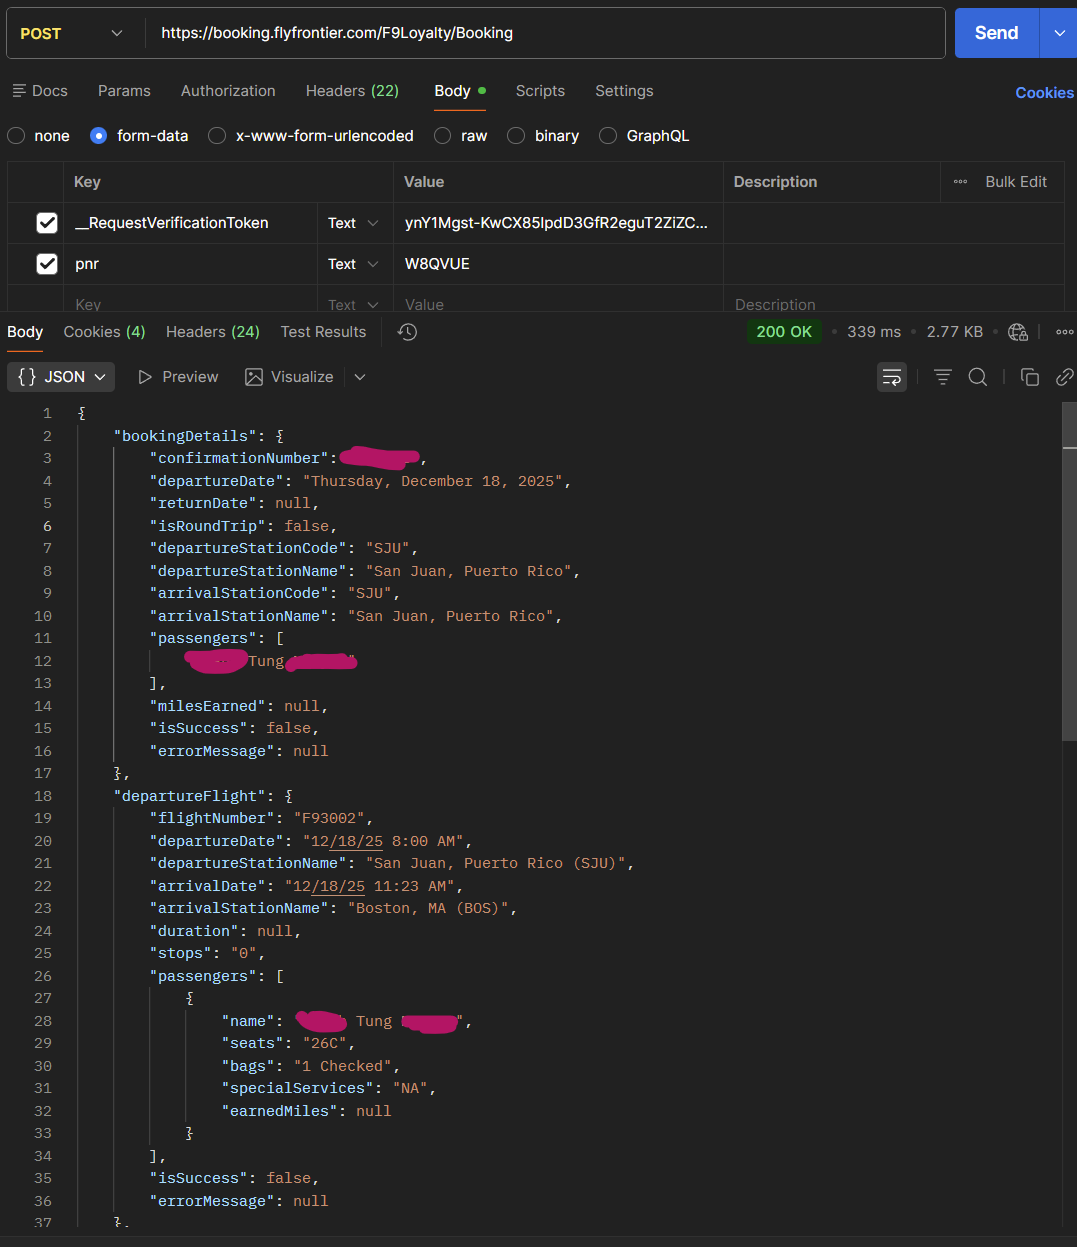The height and width of the screenshot is (1247, 1077).
Task: Select the binary body type
Action: (516, 136)
